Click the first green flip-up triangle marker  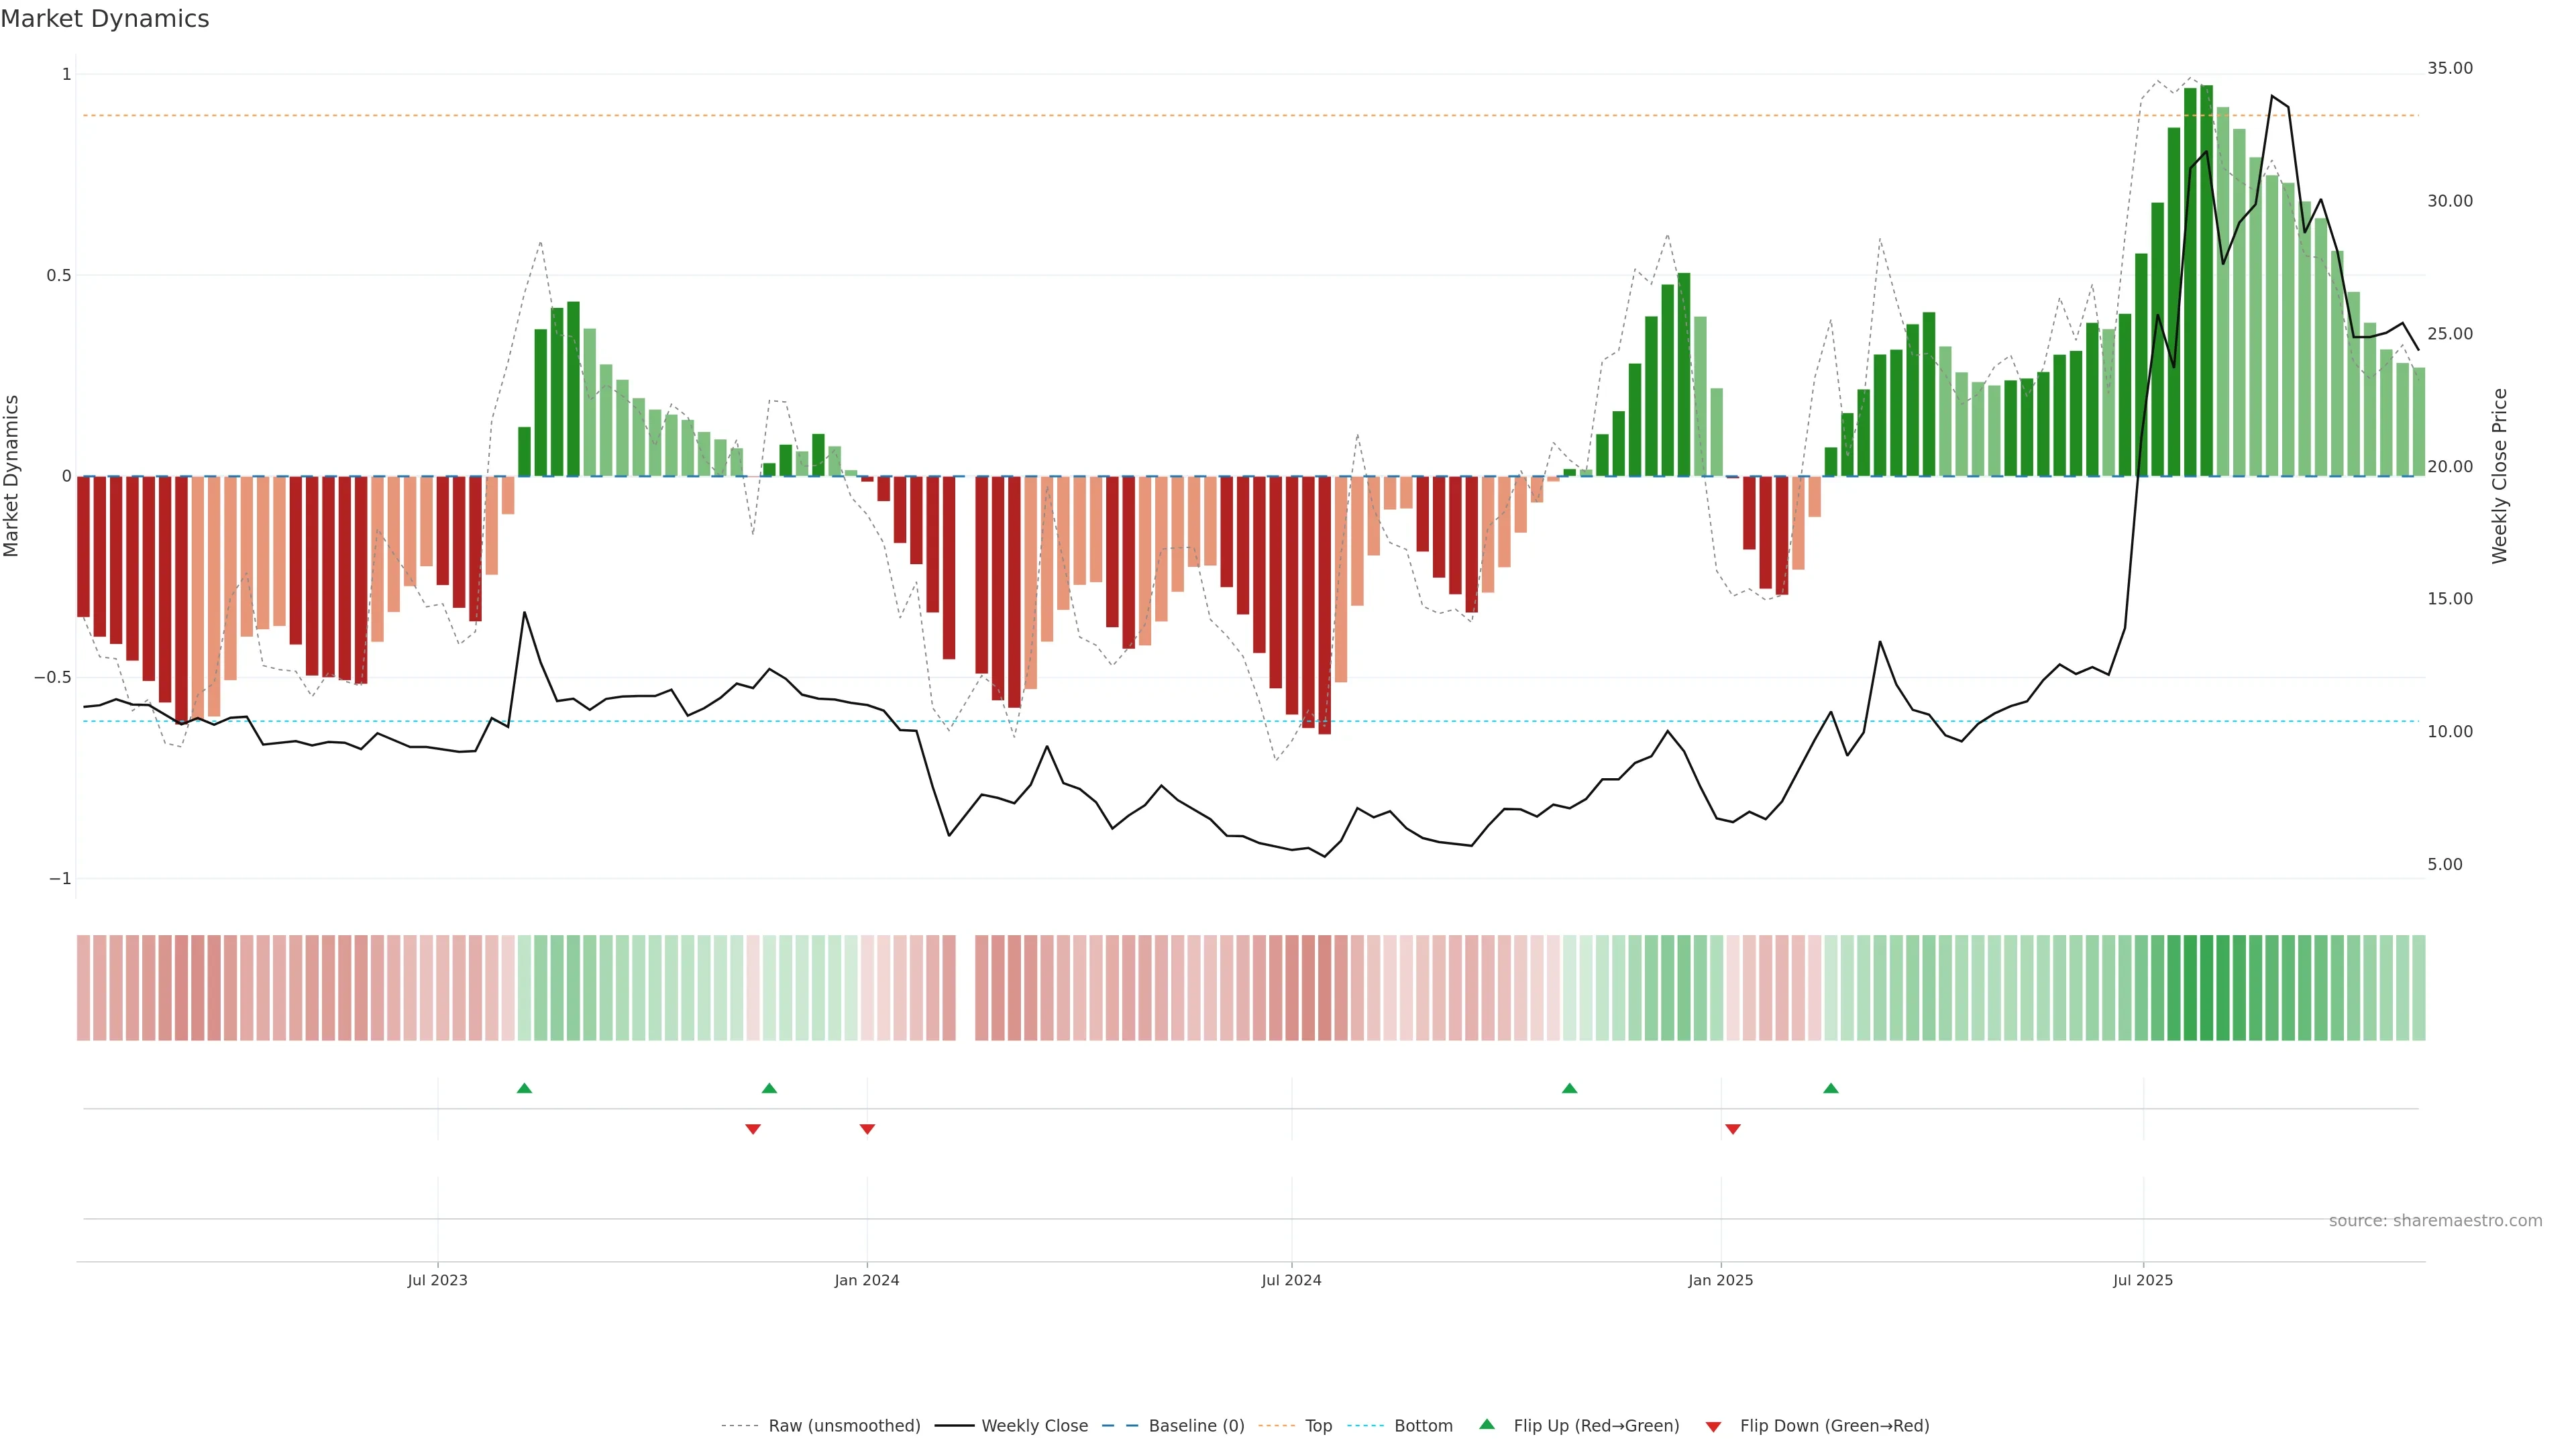pyautogui.click(x=524, y=1088)
